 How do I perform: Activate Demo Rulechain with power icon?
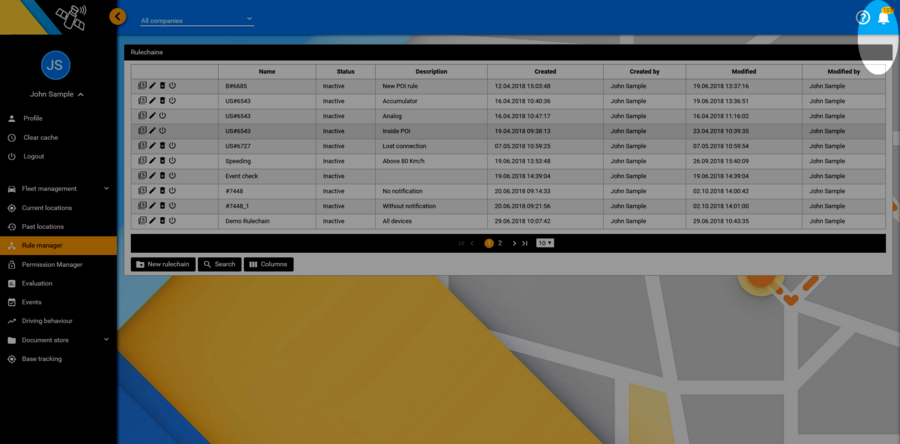tap(173, 221)
